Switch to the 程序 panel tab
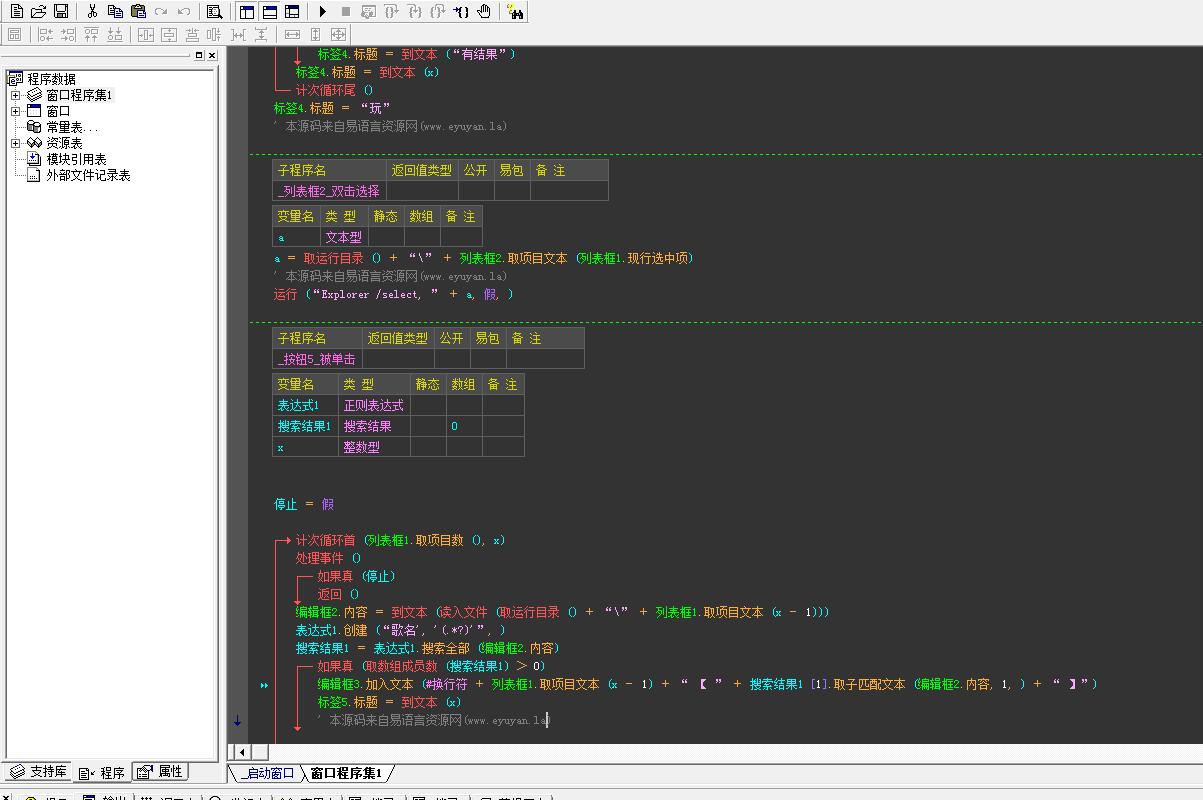The width and height of the screenshot is (1203, 800). tap(102, 772)
